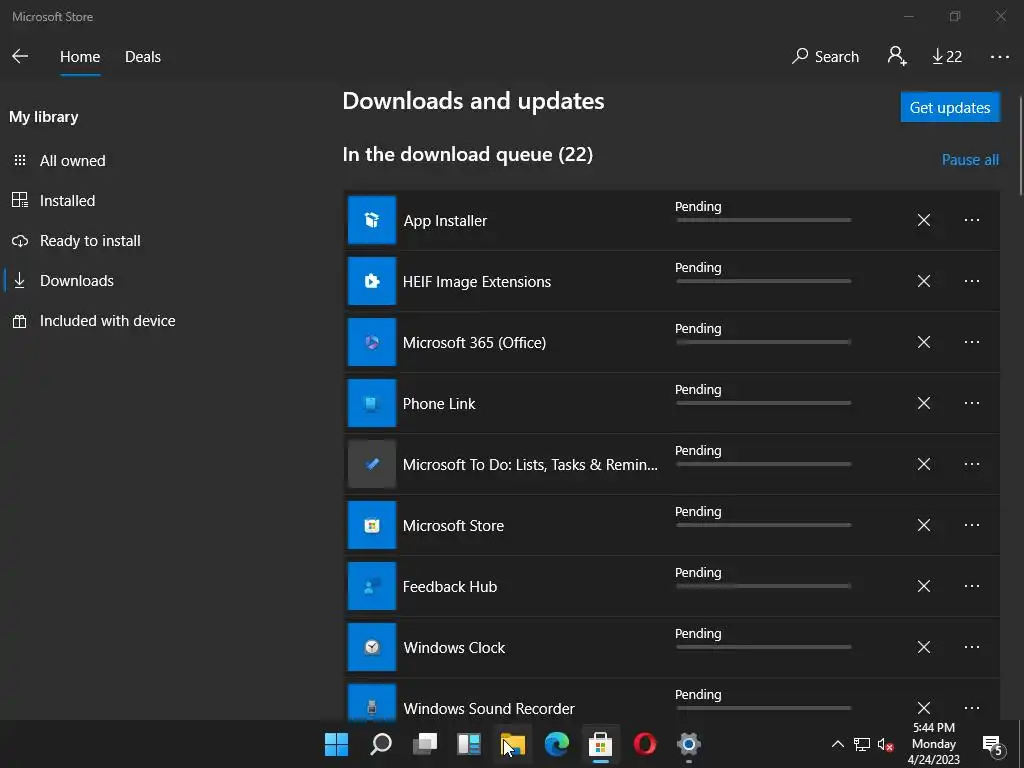This screenshot has height=768, width=1024.
Task: Click the App Installer name text
Action: (x=445, y=221)
